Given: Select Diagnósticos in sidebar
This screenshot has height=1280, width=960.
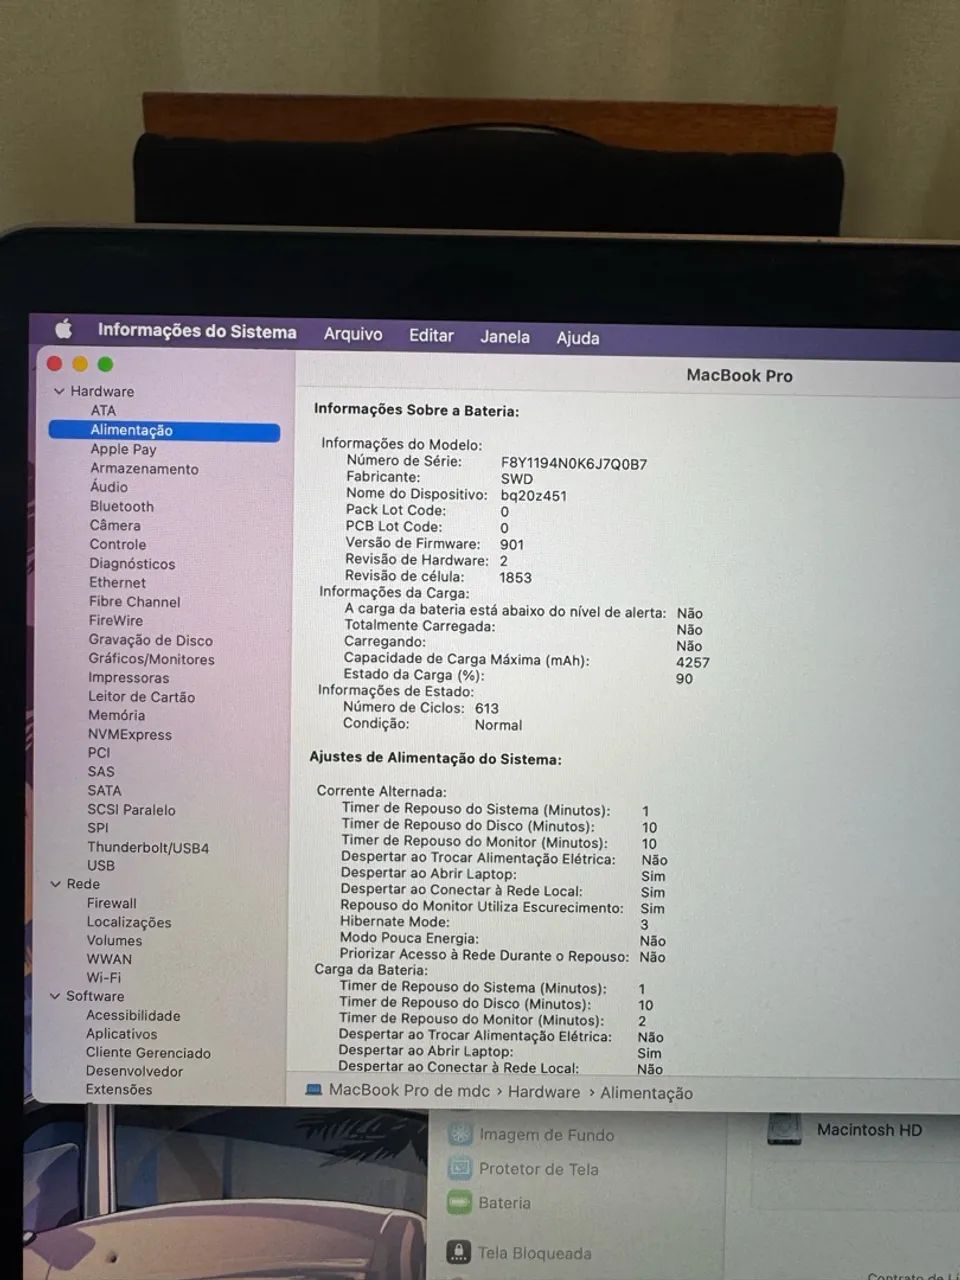Looking at the screenshot, I should pos(132,563).
